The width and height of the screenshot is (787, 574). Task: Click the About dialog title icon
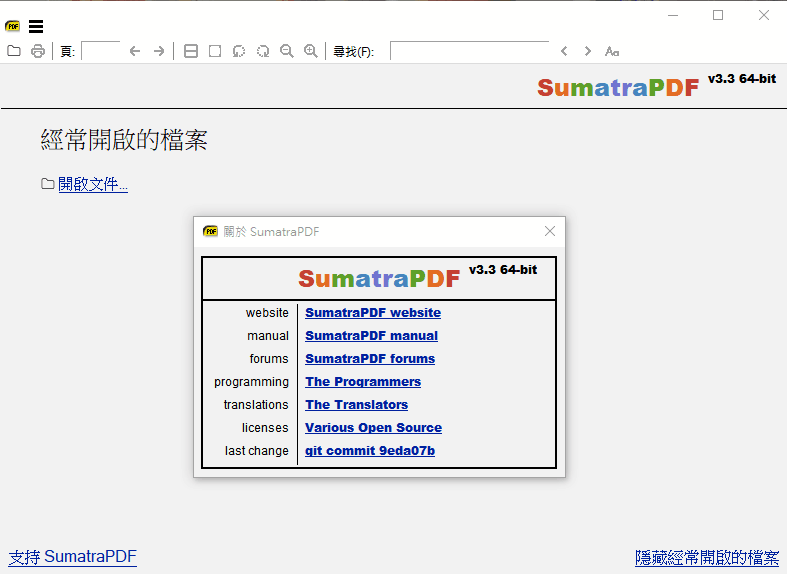pyautogui.click(x=210, y=231)
